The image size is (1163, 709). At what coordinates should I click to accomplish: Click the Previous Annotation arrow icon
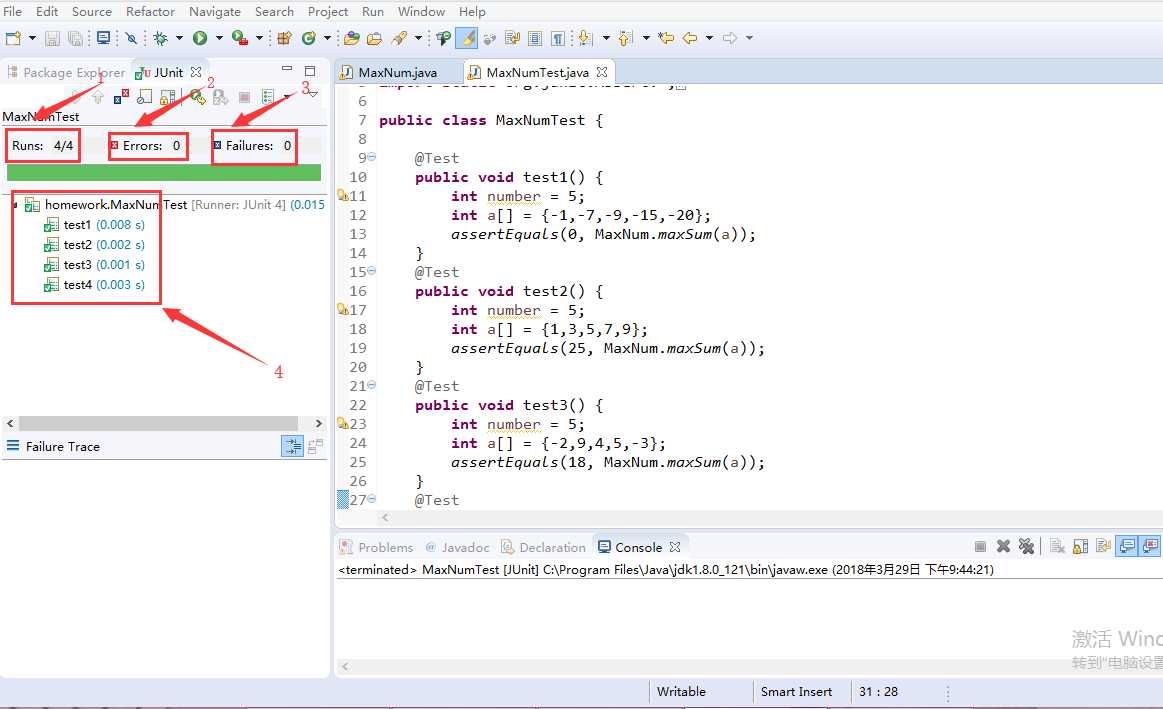tap(625, 38)
